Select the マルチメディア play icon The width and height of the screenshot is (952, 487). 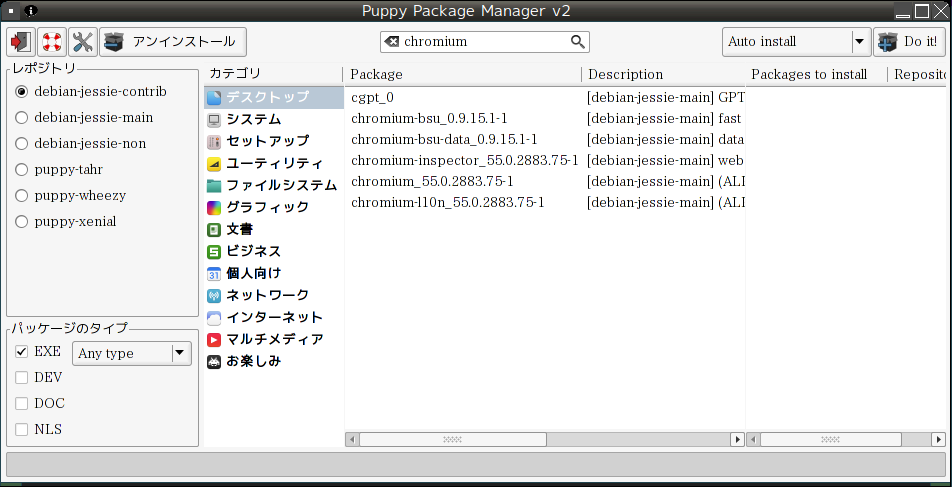214,339
